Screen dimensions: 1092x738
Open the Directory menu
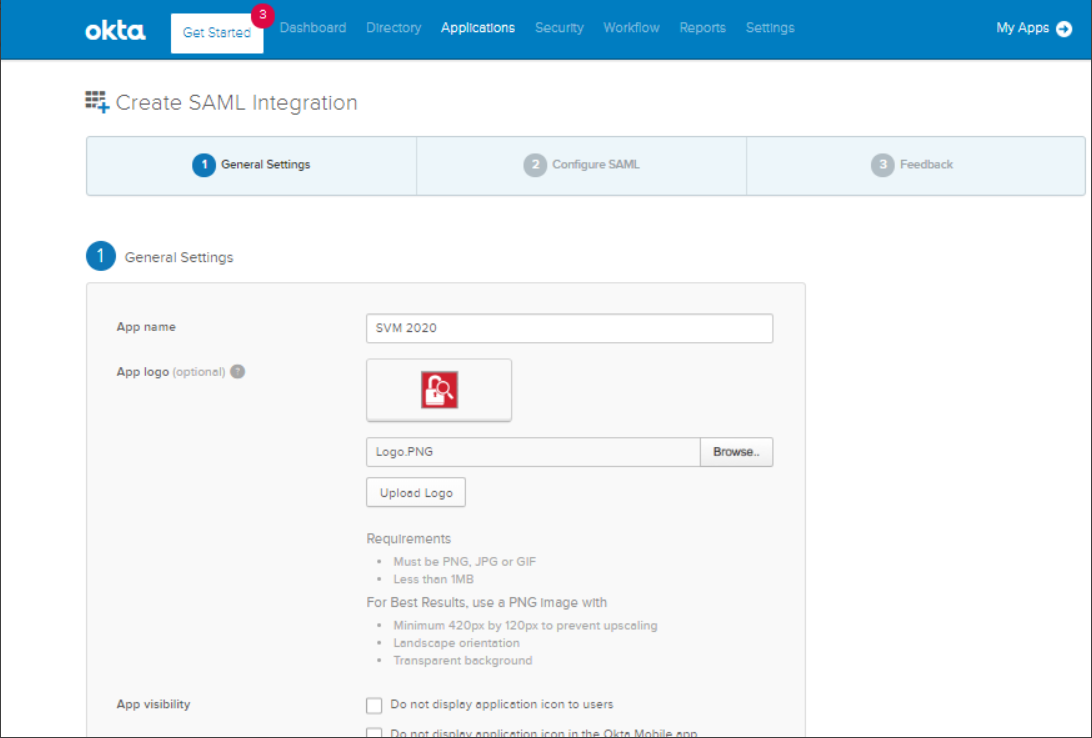394,28
